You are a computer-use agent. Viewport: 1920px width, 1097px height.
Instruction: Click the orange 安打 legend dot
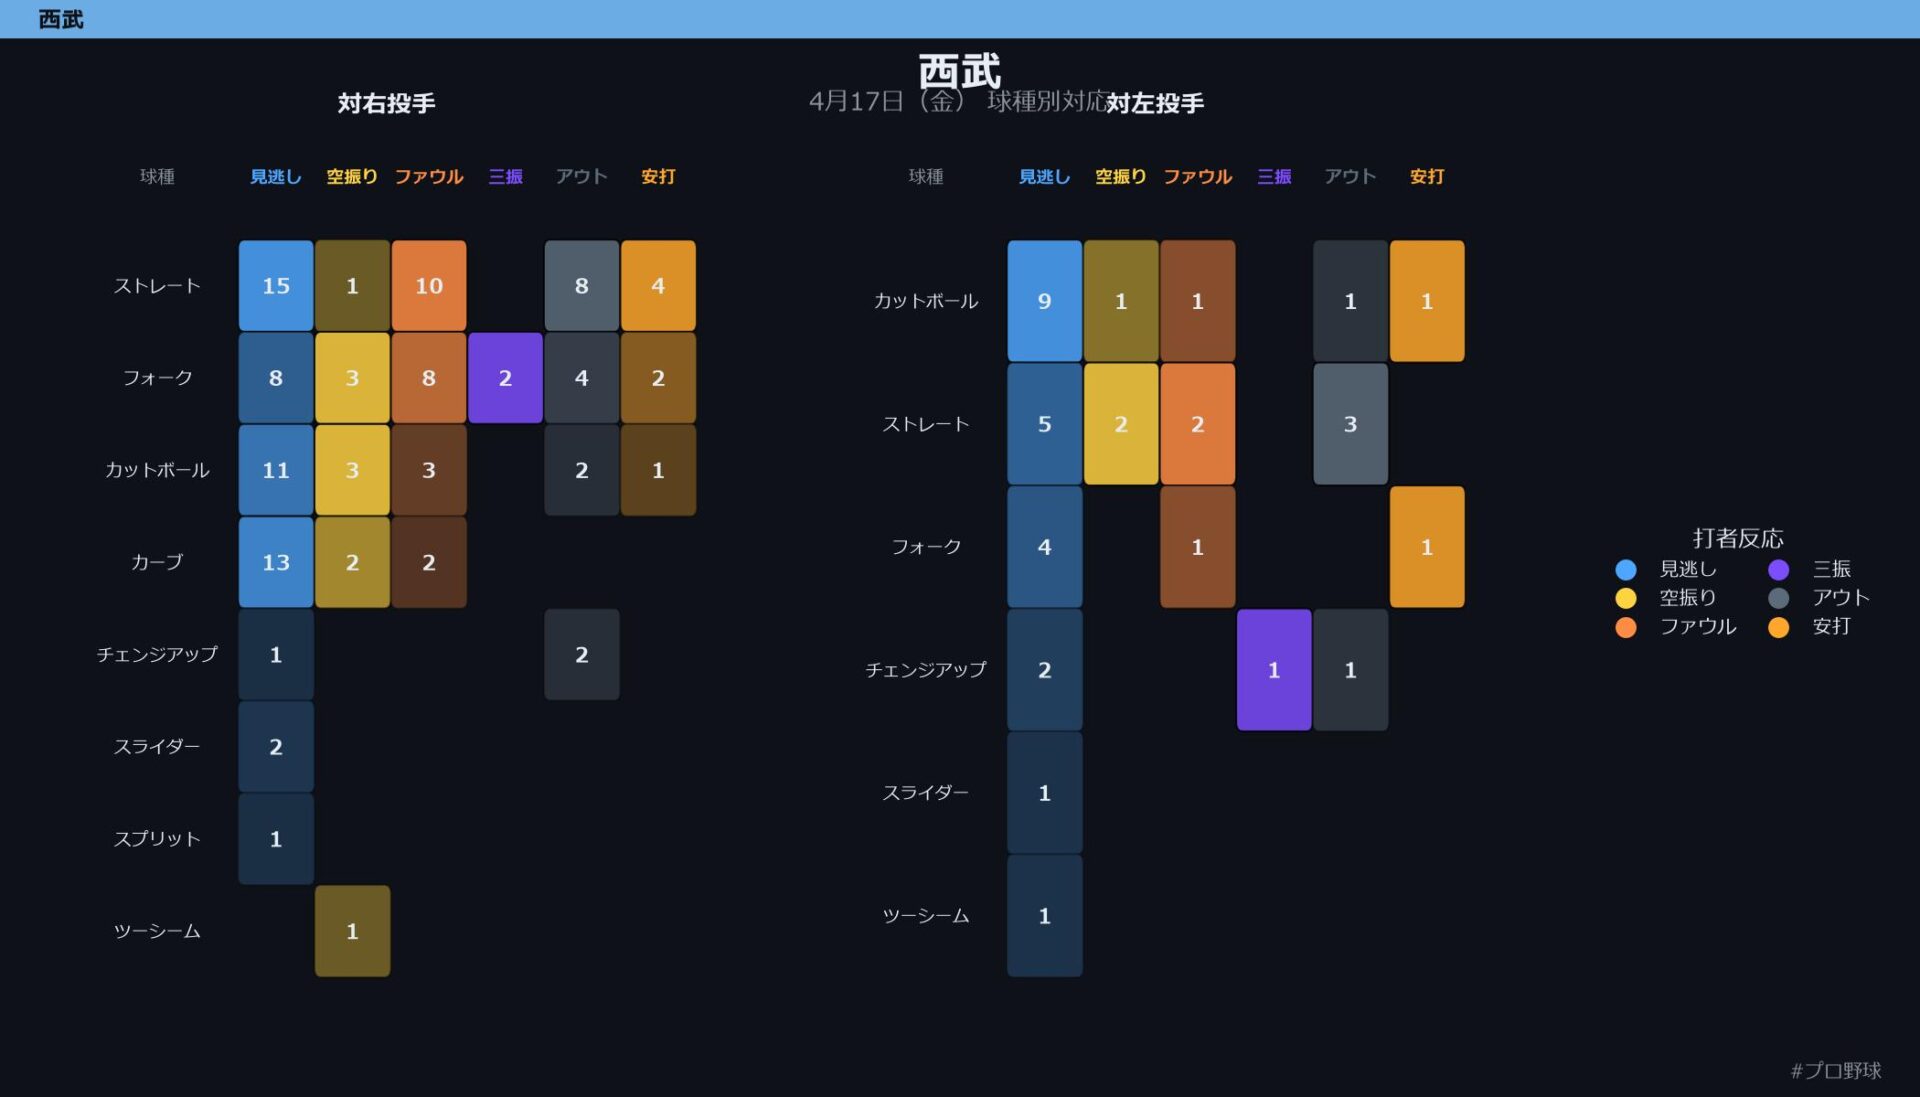coord(1778,627)
